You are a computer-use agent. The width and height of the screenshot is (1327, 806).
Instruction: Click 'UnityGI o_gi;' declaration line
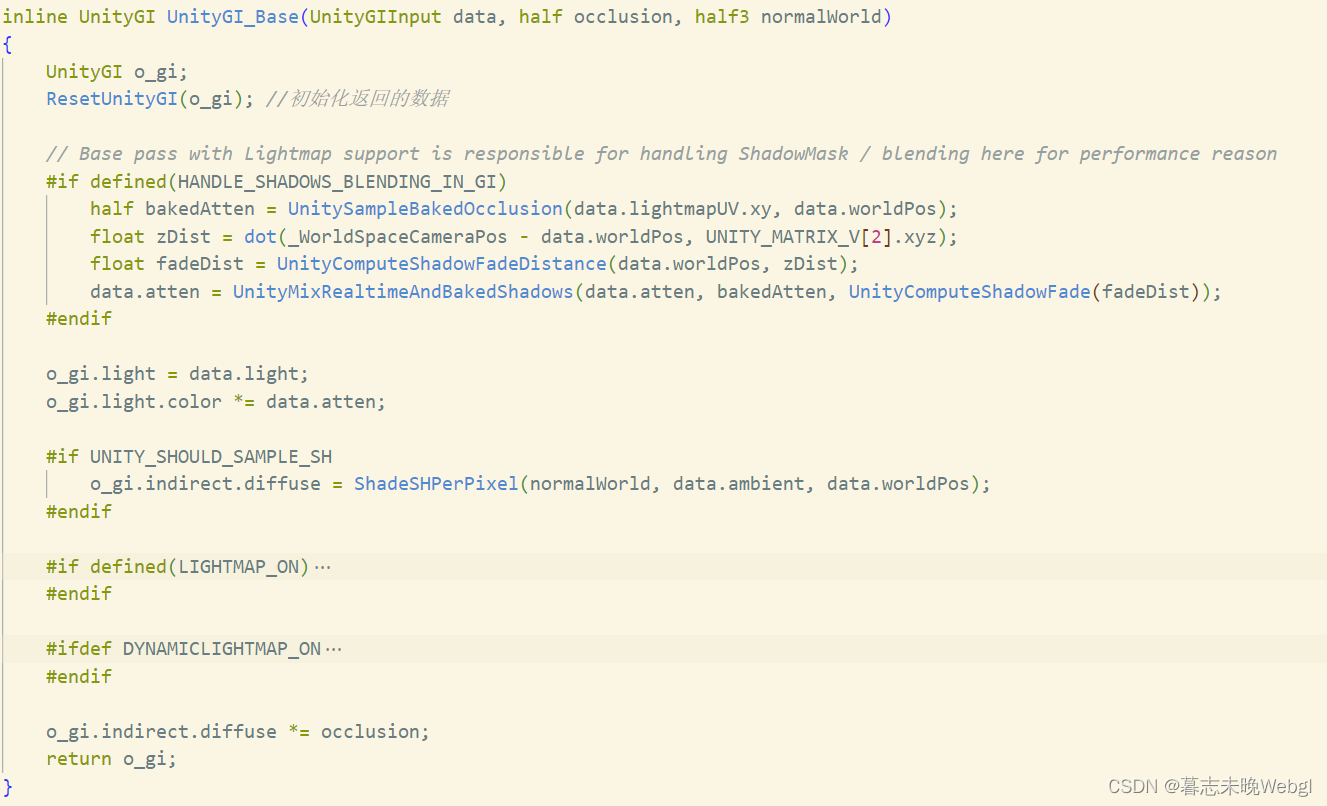117,71
